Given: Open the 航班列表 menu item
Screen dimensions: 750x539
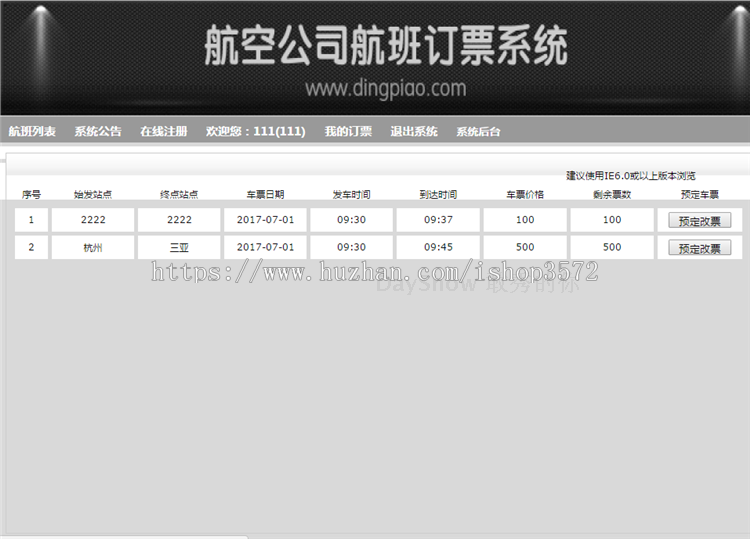Looking at the screenshot, I should click(x=32, y=131).
